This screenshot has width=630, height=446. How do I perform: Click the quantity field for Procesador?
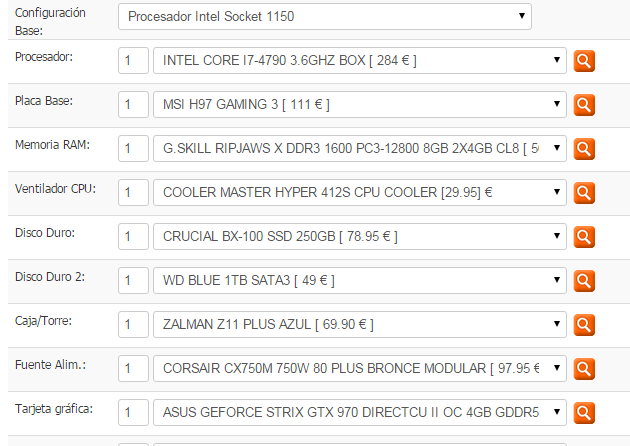pyautogui.click(x=133, y=61)
